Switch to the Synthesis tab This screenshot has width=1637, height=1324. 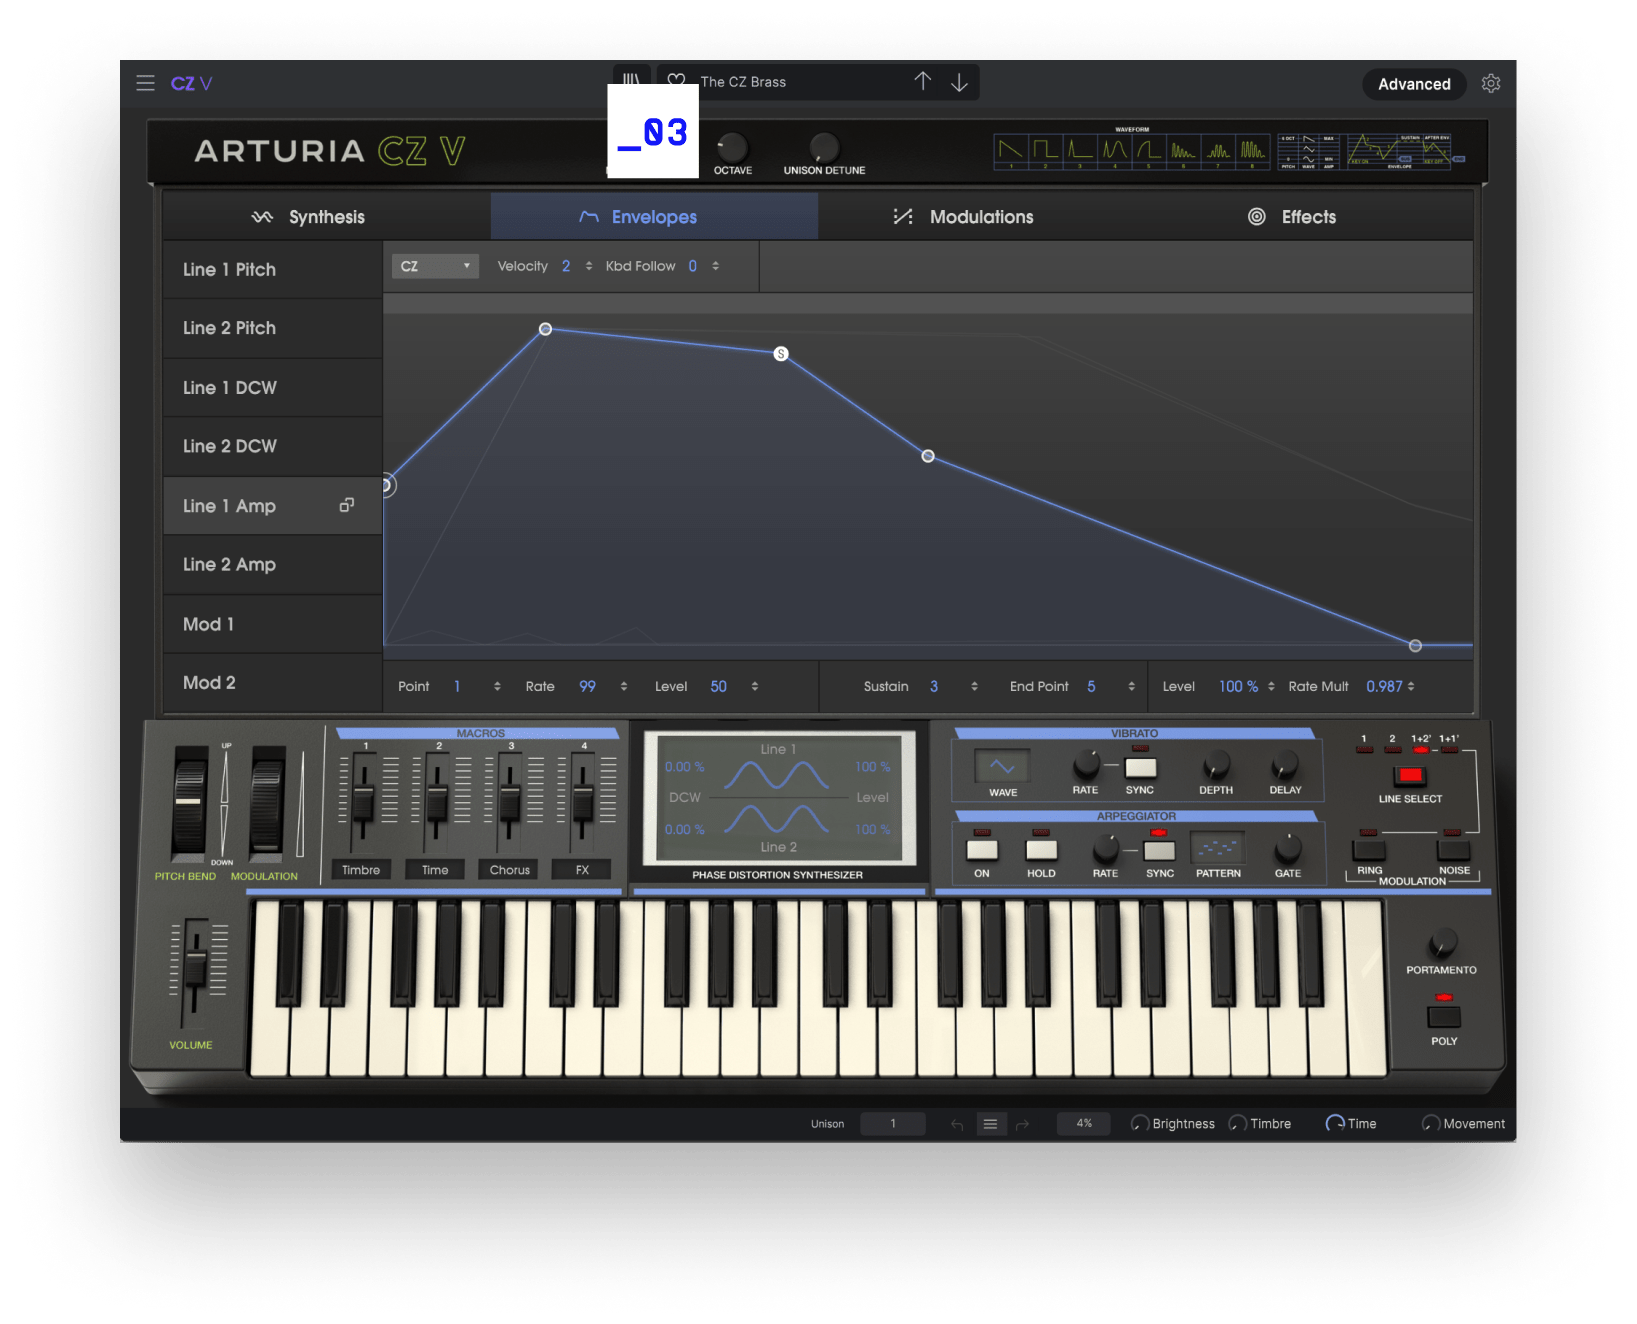327,217
